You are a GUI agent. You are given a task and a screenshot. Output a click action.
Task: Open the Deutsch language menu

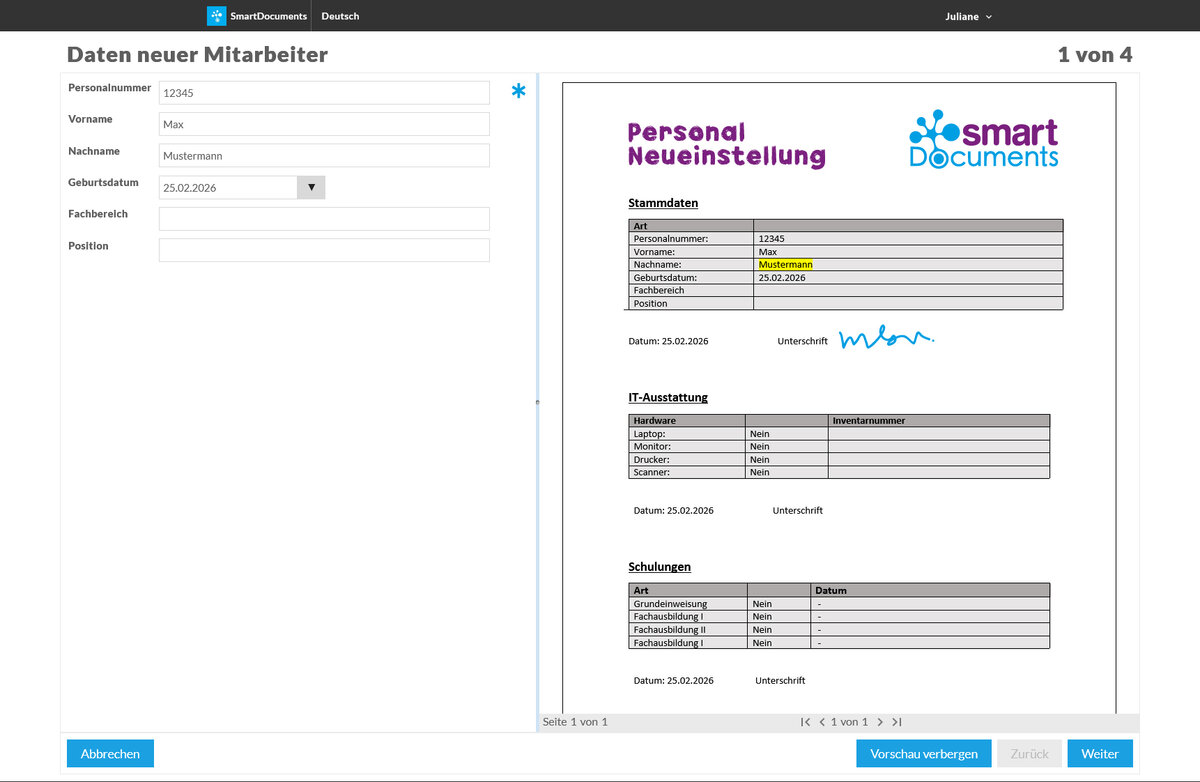pos(340,16)
